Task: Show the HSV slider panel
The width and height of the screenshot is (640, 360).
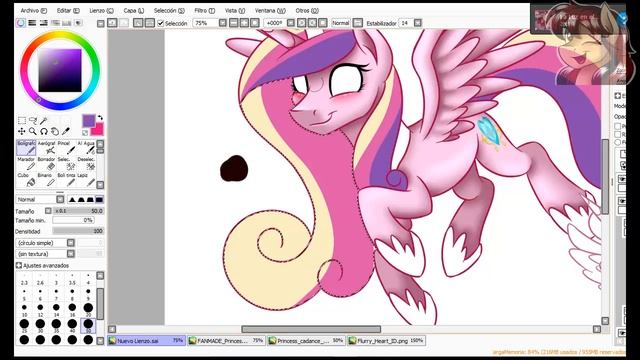Action: (44, 23)
